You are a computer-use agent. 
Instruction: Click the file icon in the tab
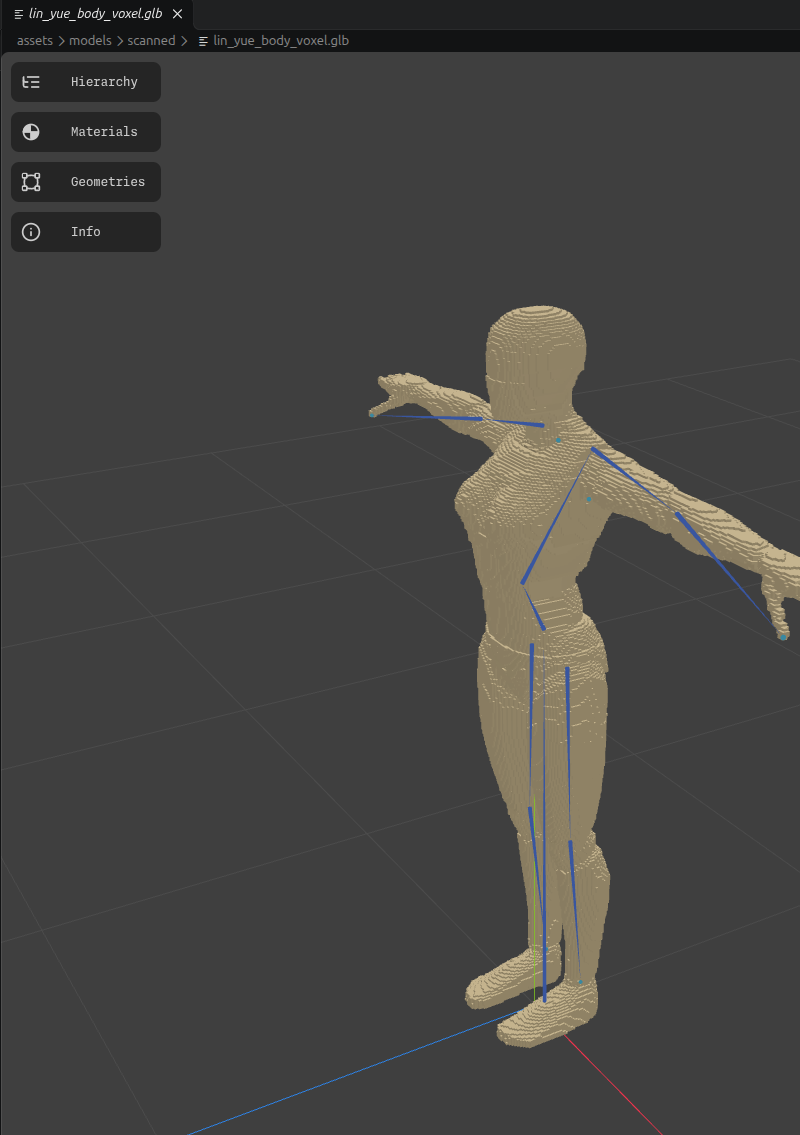(x=19, y=14)
